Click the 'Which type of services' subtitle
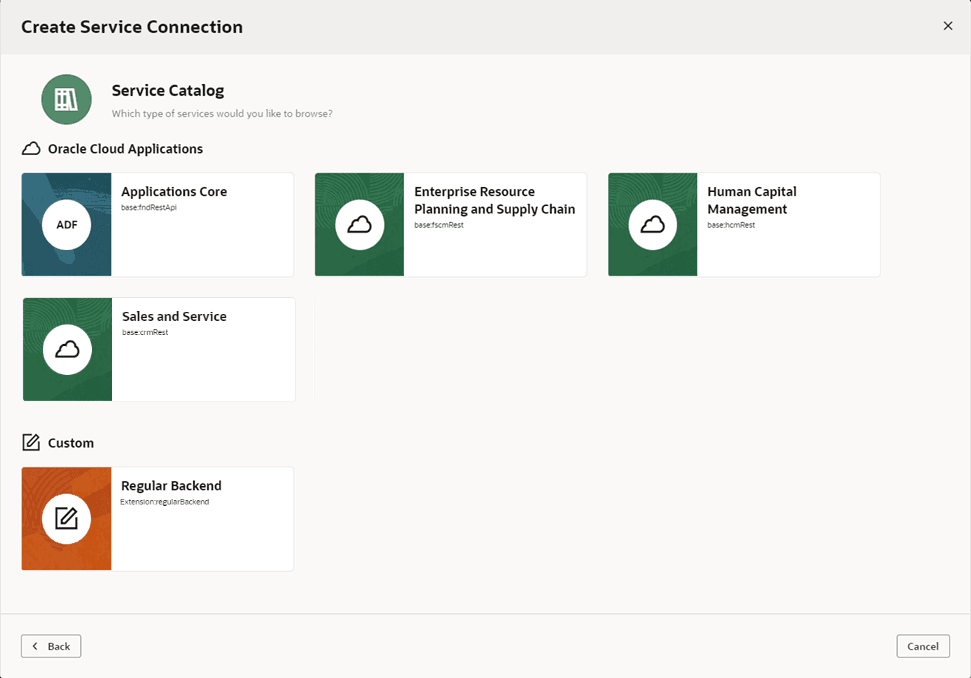Image resolution: width=971 pixels, height=678 pixels. [x=222, y=113]
